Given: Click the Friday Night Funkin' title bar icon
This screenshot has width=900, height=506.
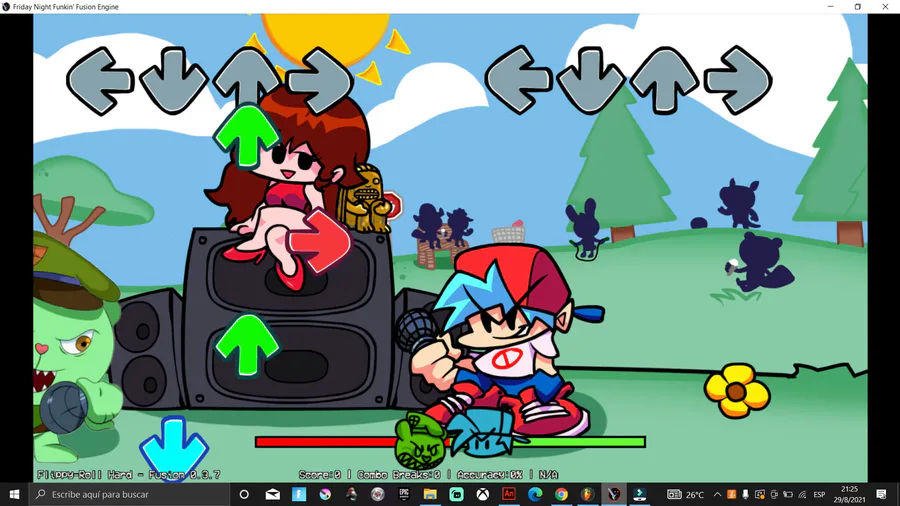Looking at the screenshot, I should [x=6, y=6].
